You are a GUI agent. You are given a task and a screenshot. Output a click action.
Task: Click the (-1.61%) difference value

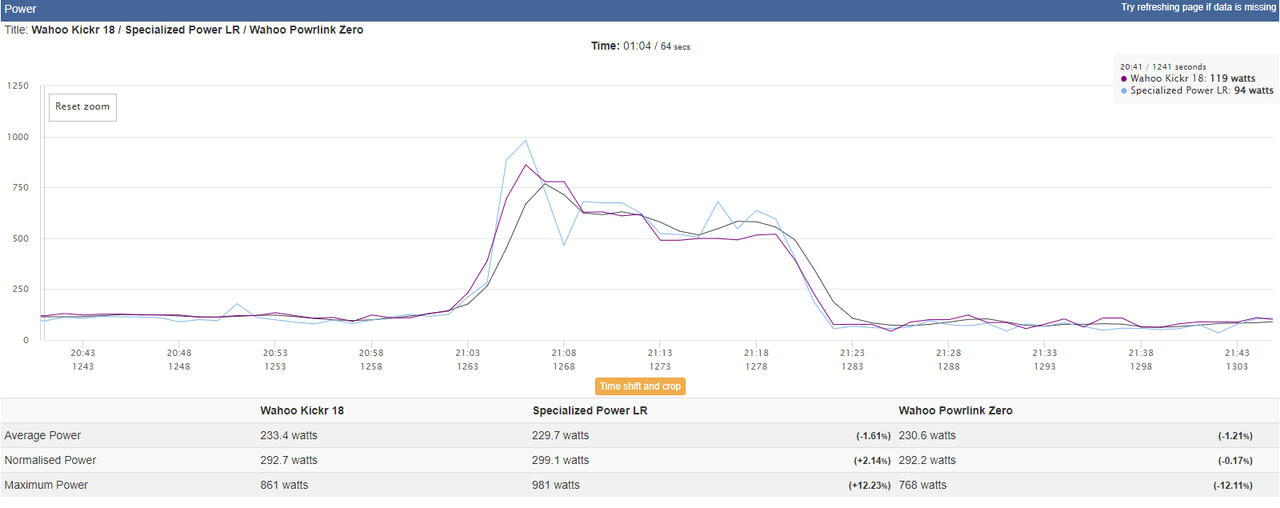click(x=875, y=436)
